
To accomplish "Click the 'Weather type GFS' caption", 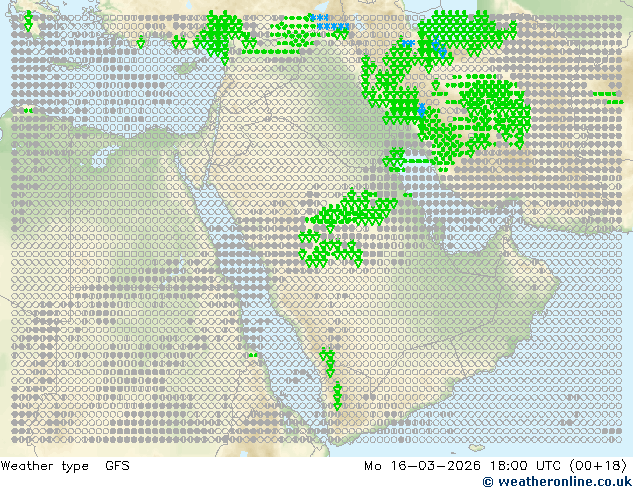I will coord(65,466).
